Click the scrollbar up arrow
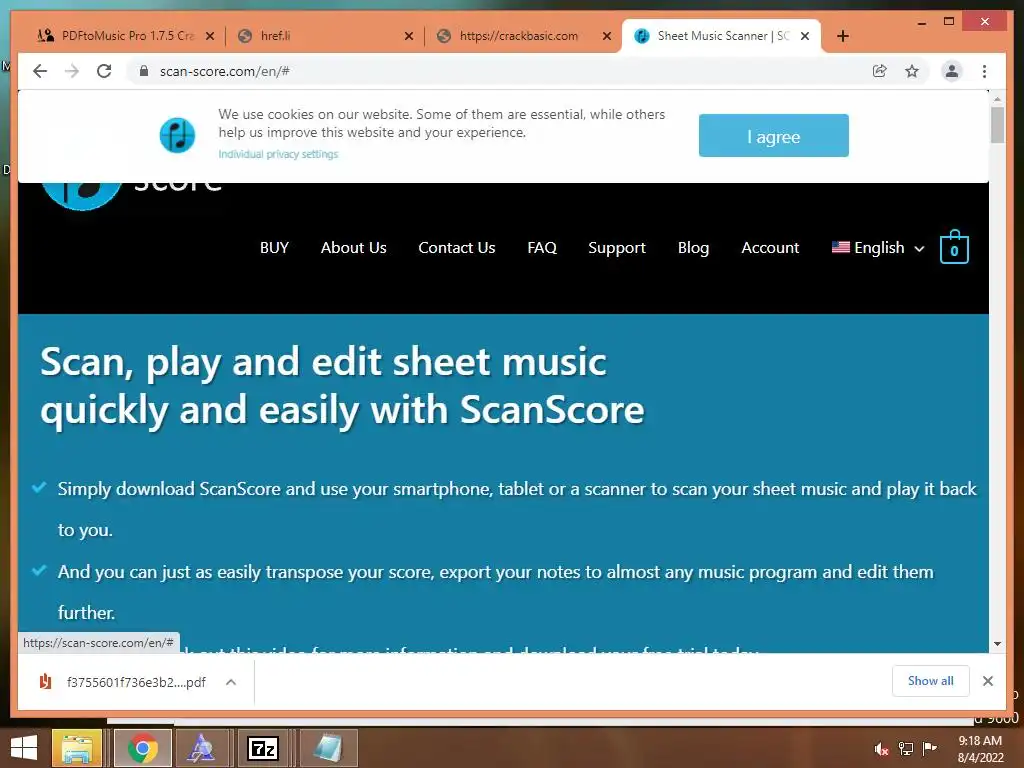The height and width of the screenshot is (768, 1024). tap(997, 99)
